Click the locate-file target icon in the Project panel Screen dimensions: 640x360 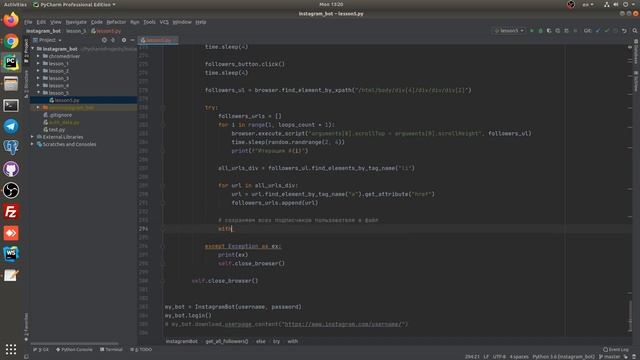coord(104,40)
